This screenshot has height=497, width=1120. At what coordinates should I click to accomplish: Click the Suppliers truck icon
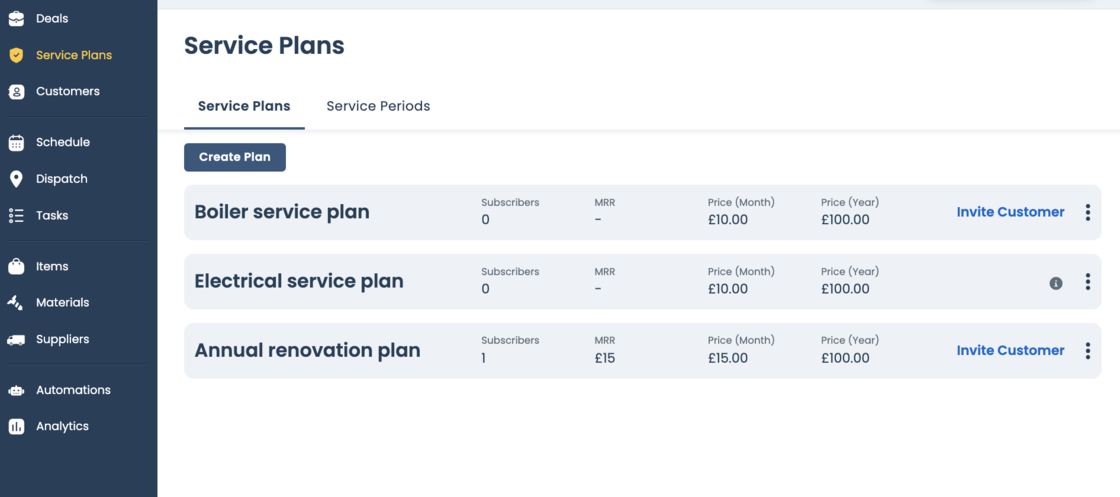coord(16,340)
